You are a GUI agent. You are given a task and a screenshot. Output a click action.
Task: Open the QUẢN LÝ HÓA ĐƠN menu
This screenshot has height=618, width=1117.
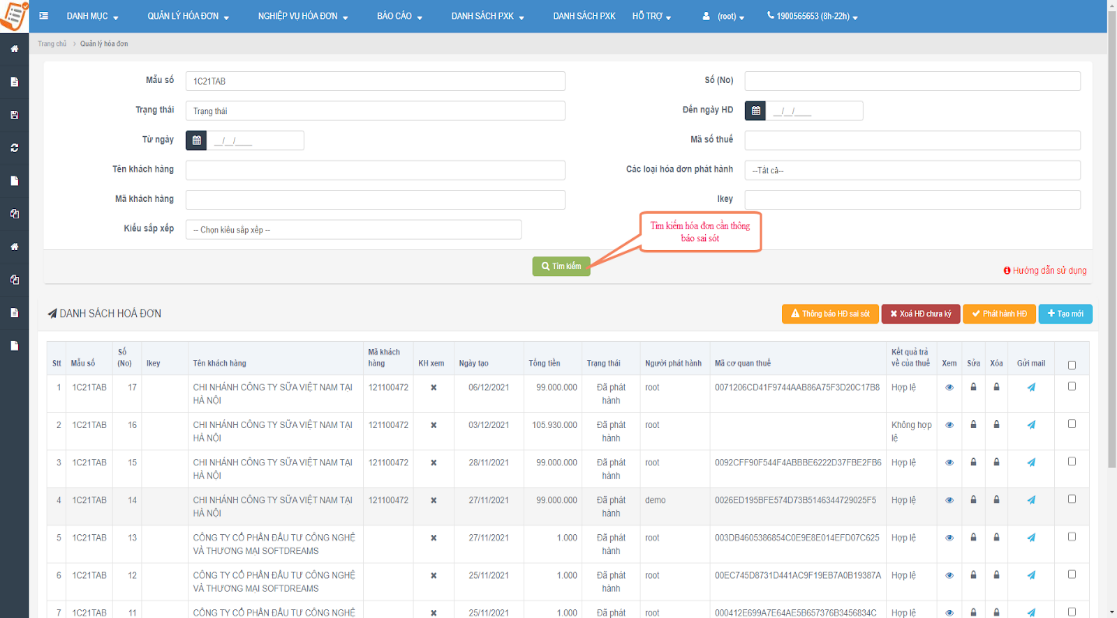188,17
